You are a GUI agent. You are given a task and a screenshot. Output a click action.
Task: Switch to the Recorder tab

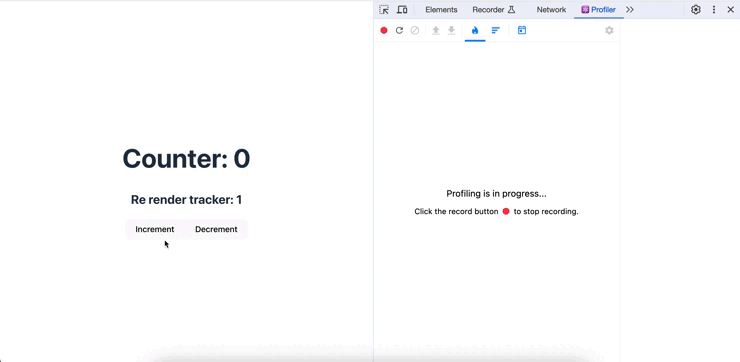click(494, 9)
